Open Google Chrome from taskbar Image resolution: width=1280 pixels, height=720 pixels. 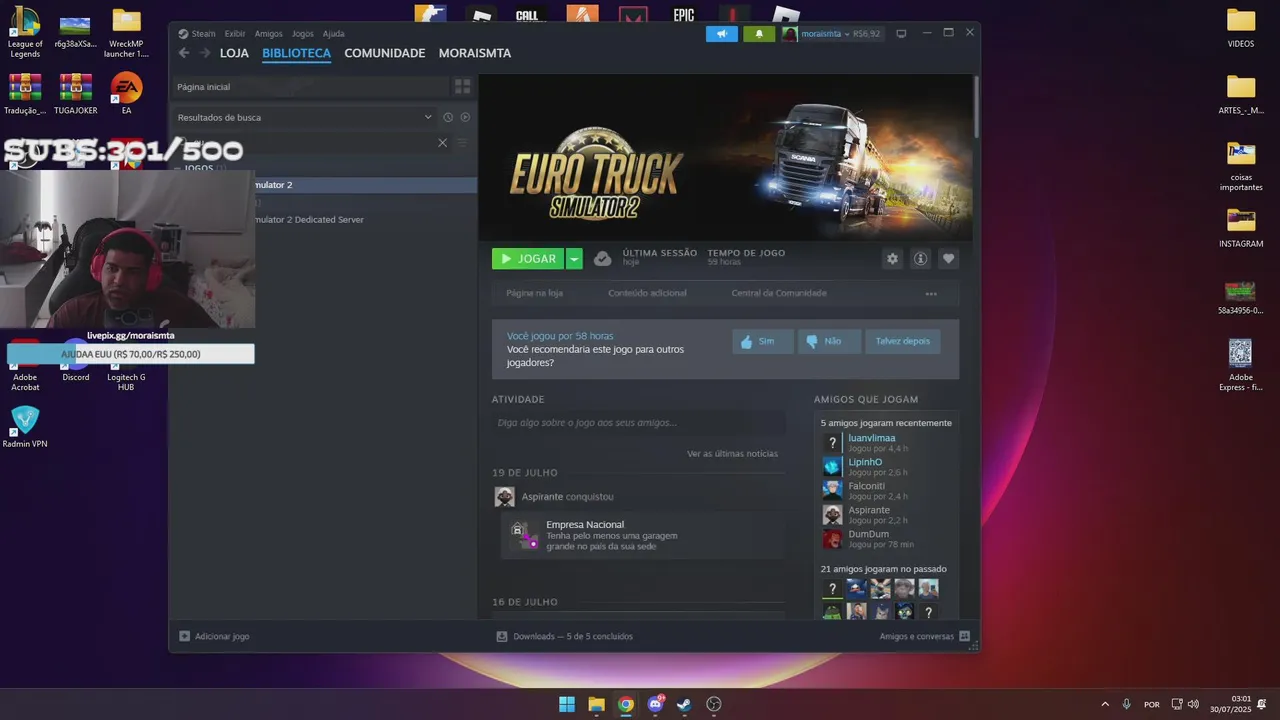[626, 704]
